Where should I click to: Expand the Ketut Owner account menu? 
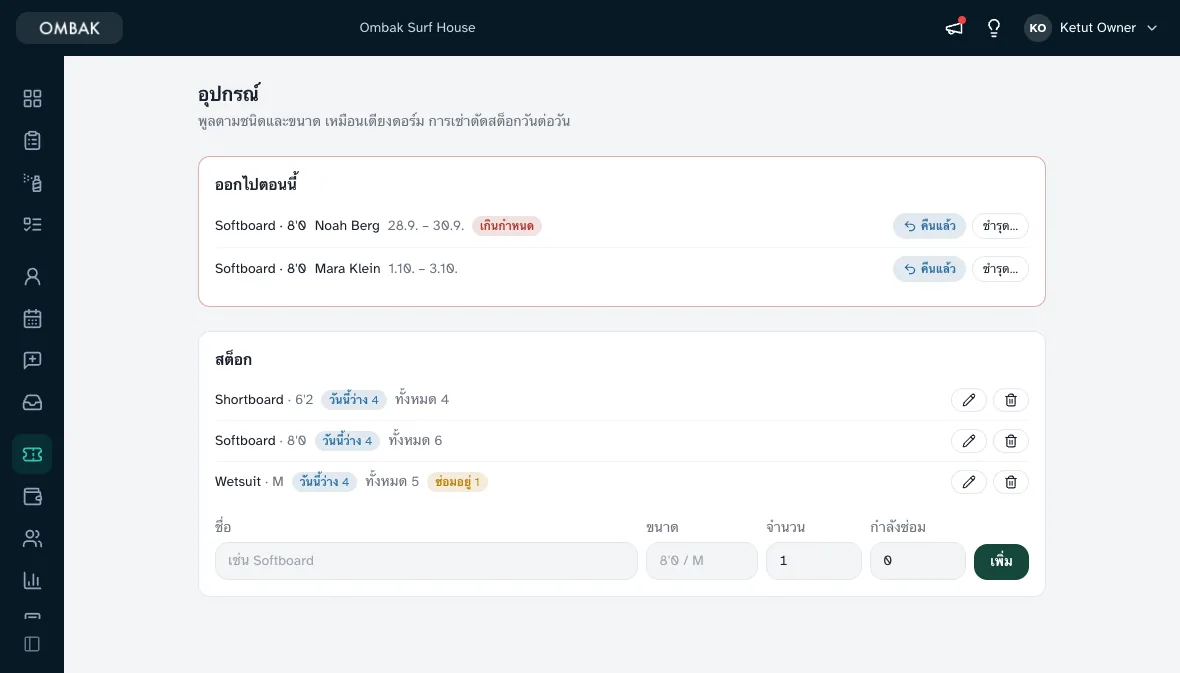[x=1091, y=28]
